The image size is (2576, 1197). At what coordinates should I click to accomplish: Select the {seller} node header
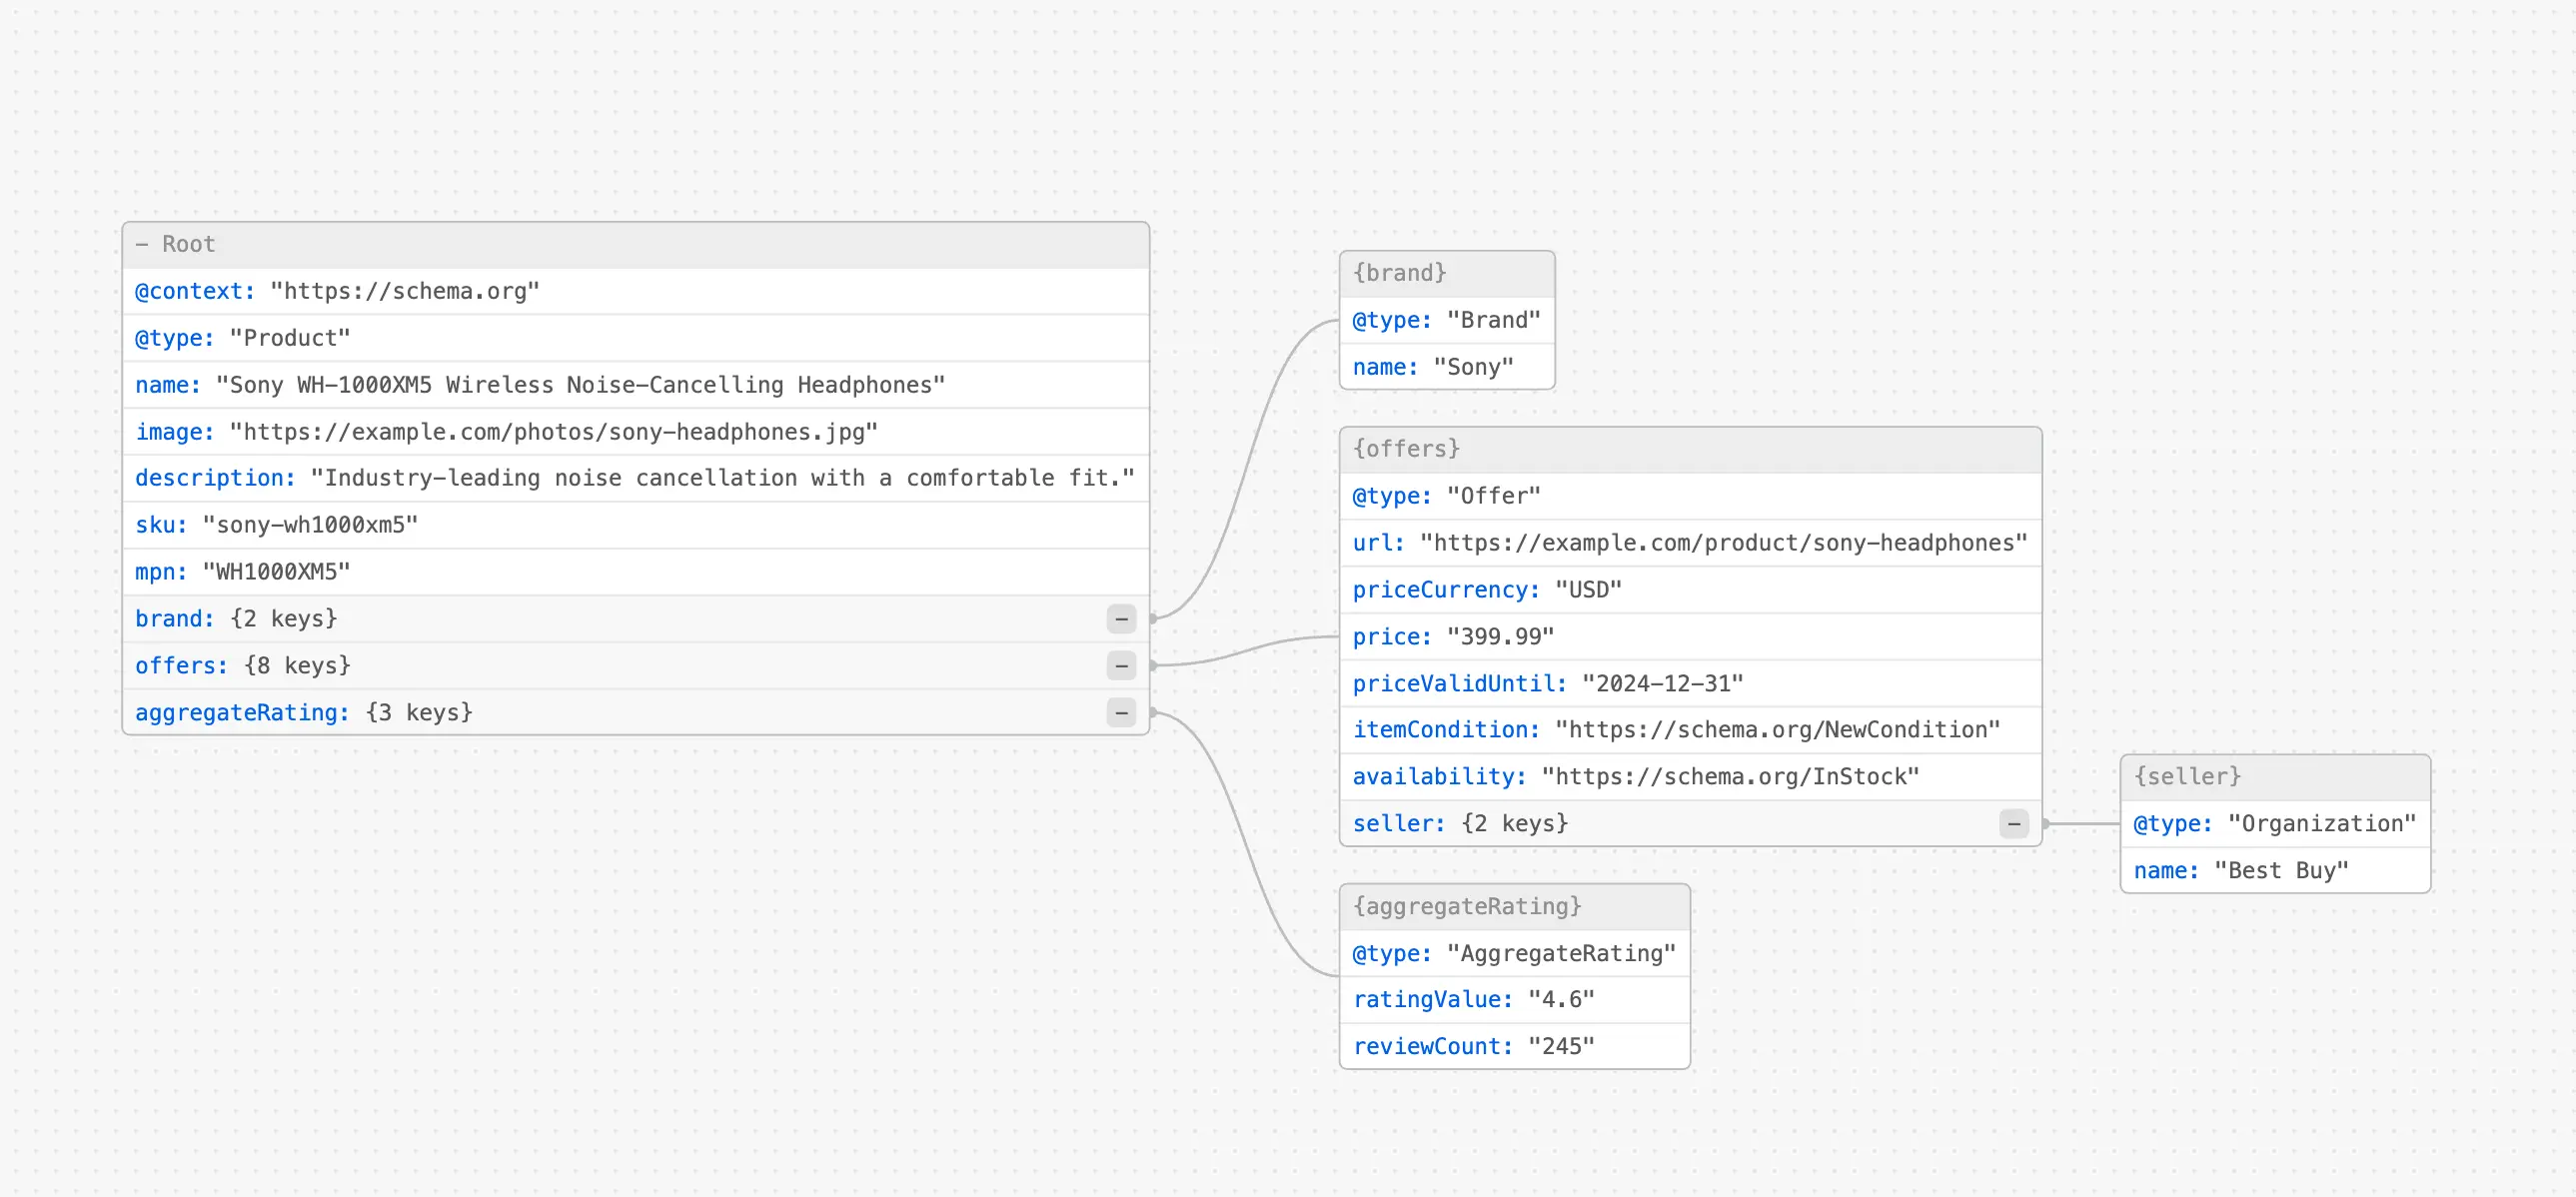[2274, 777]
